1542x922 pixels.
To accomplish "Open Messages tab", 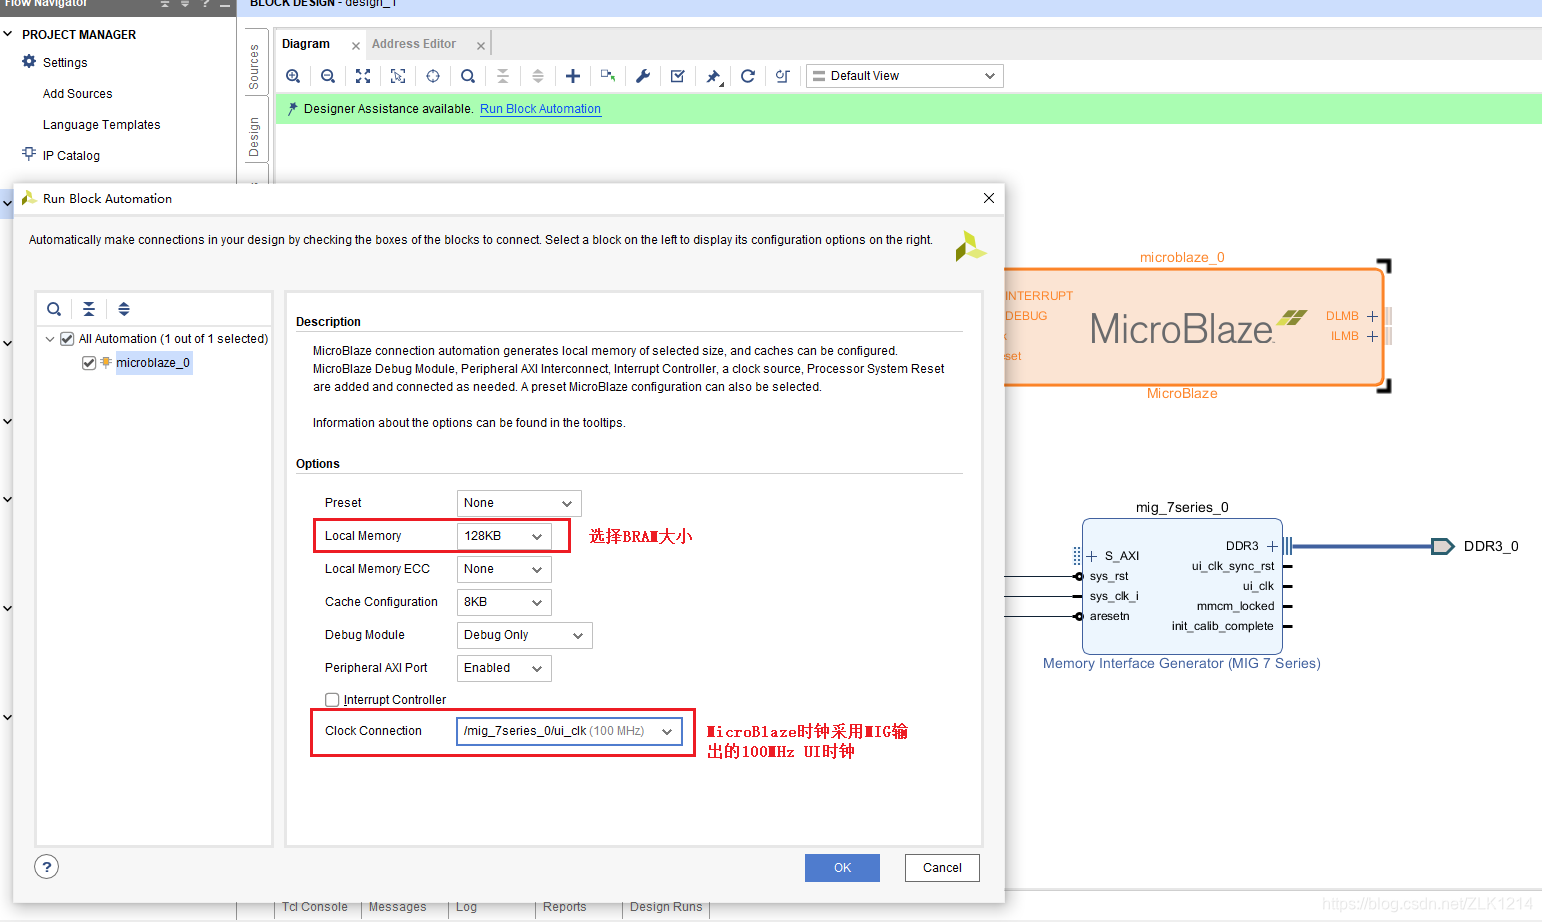I will pos(397,907).
